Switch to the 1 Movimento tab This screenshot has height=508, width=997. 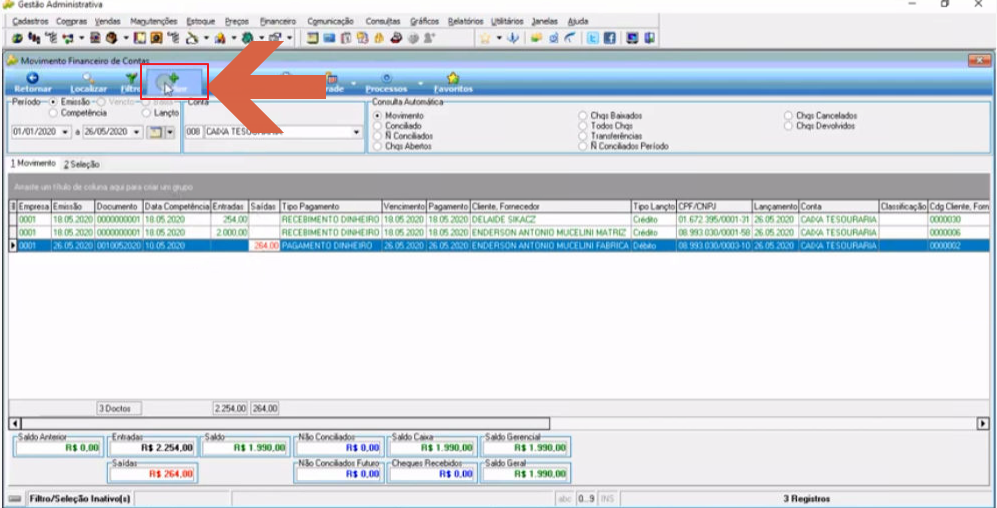click(33, 163)
